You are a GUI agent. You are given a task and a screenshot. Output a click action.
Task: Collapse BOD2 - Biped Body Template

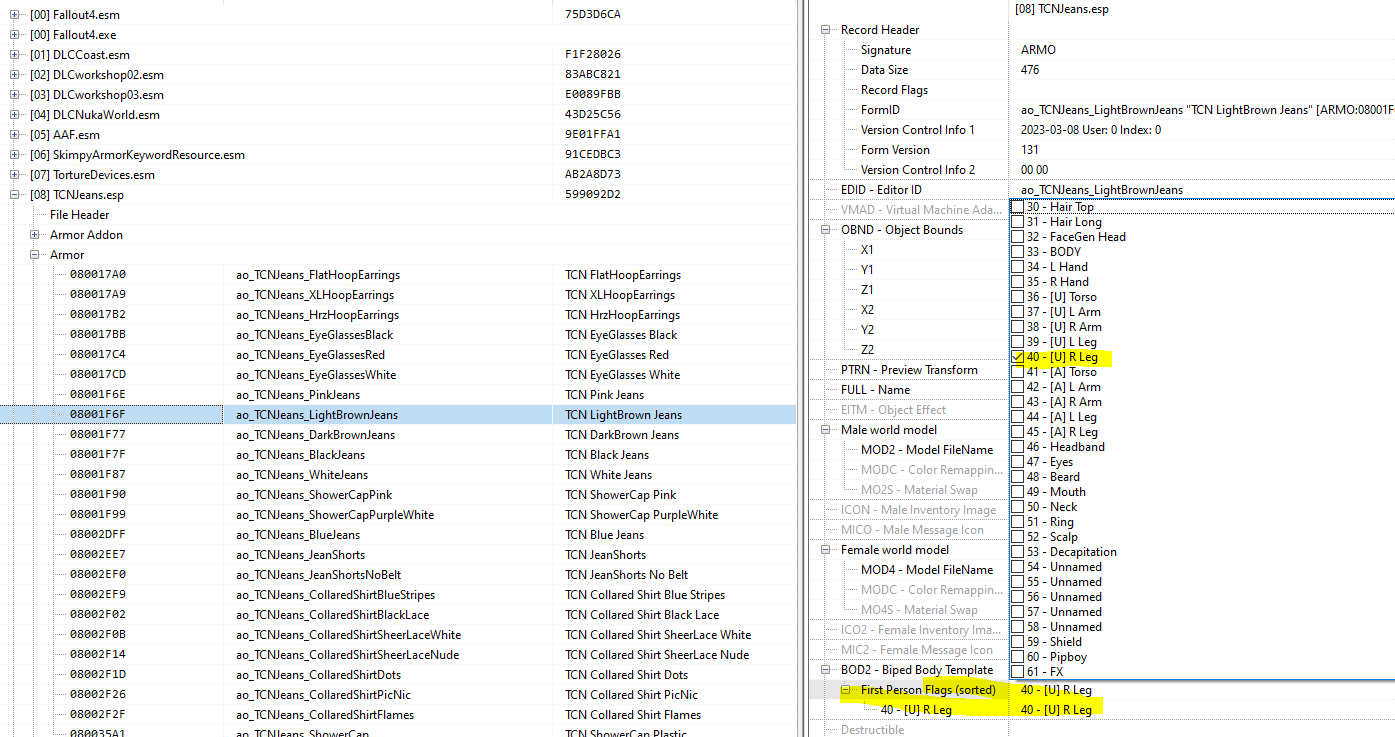click(826, 670)
